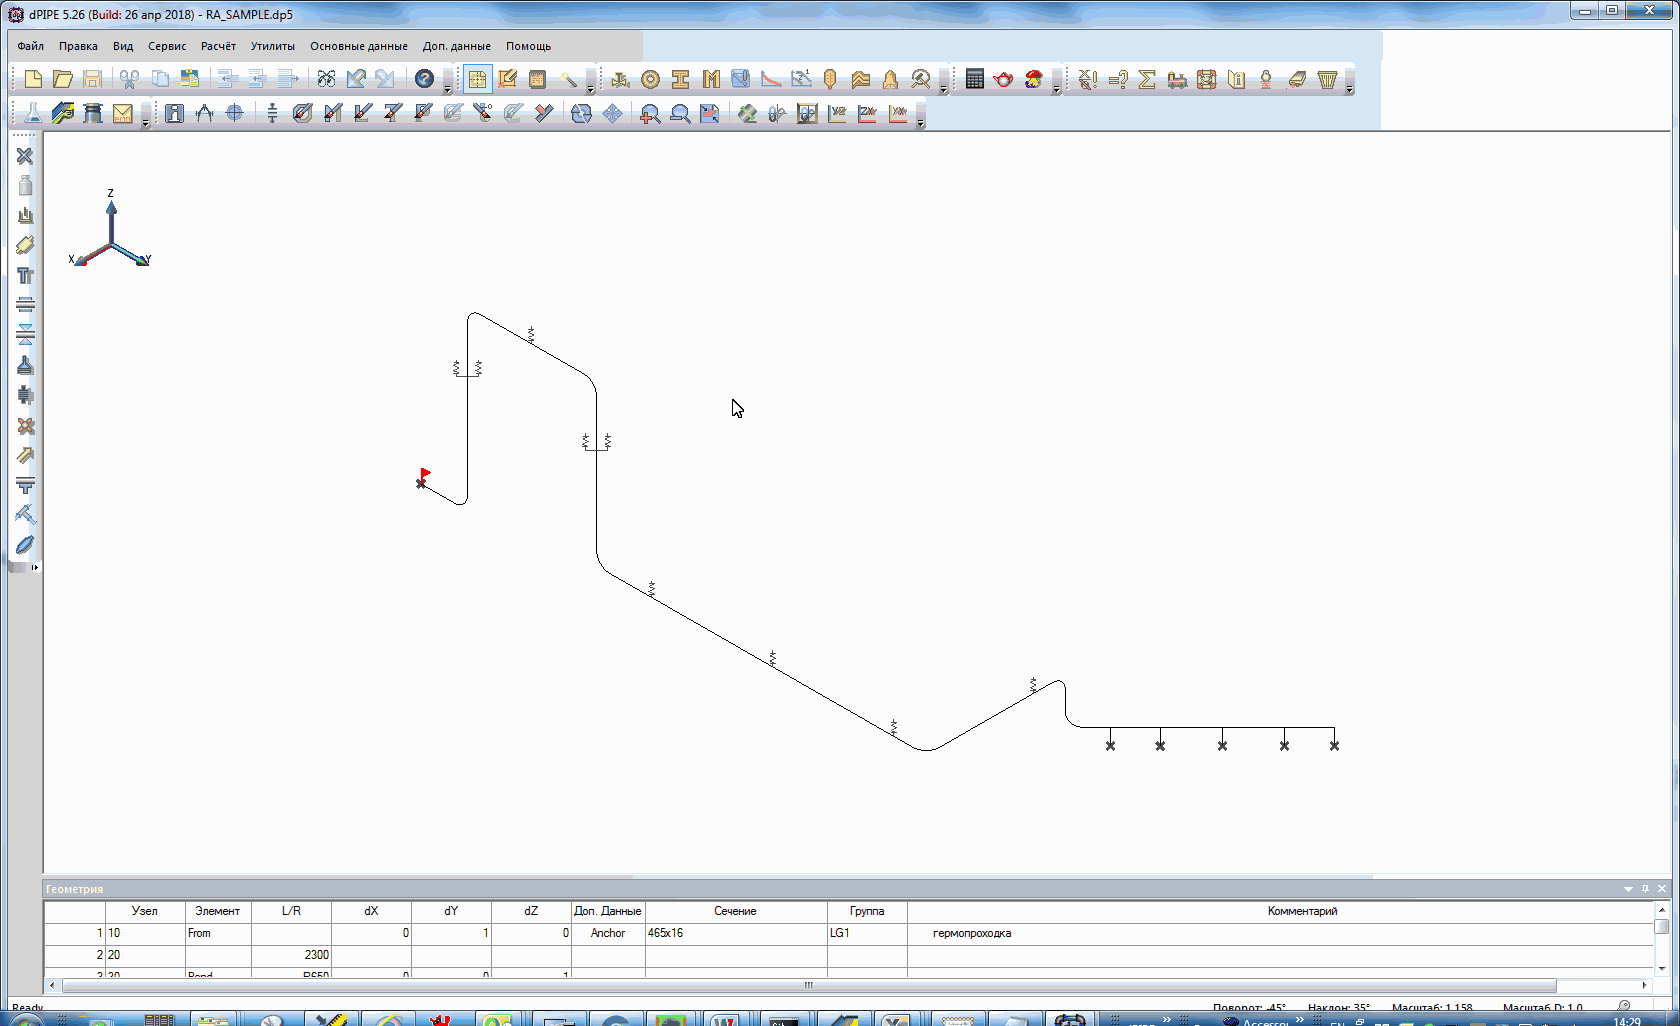Click the Sigma summation icon
The height and width of the screenshot is (1026, 1680).
pos(1147,79)
